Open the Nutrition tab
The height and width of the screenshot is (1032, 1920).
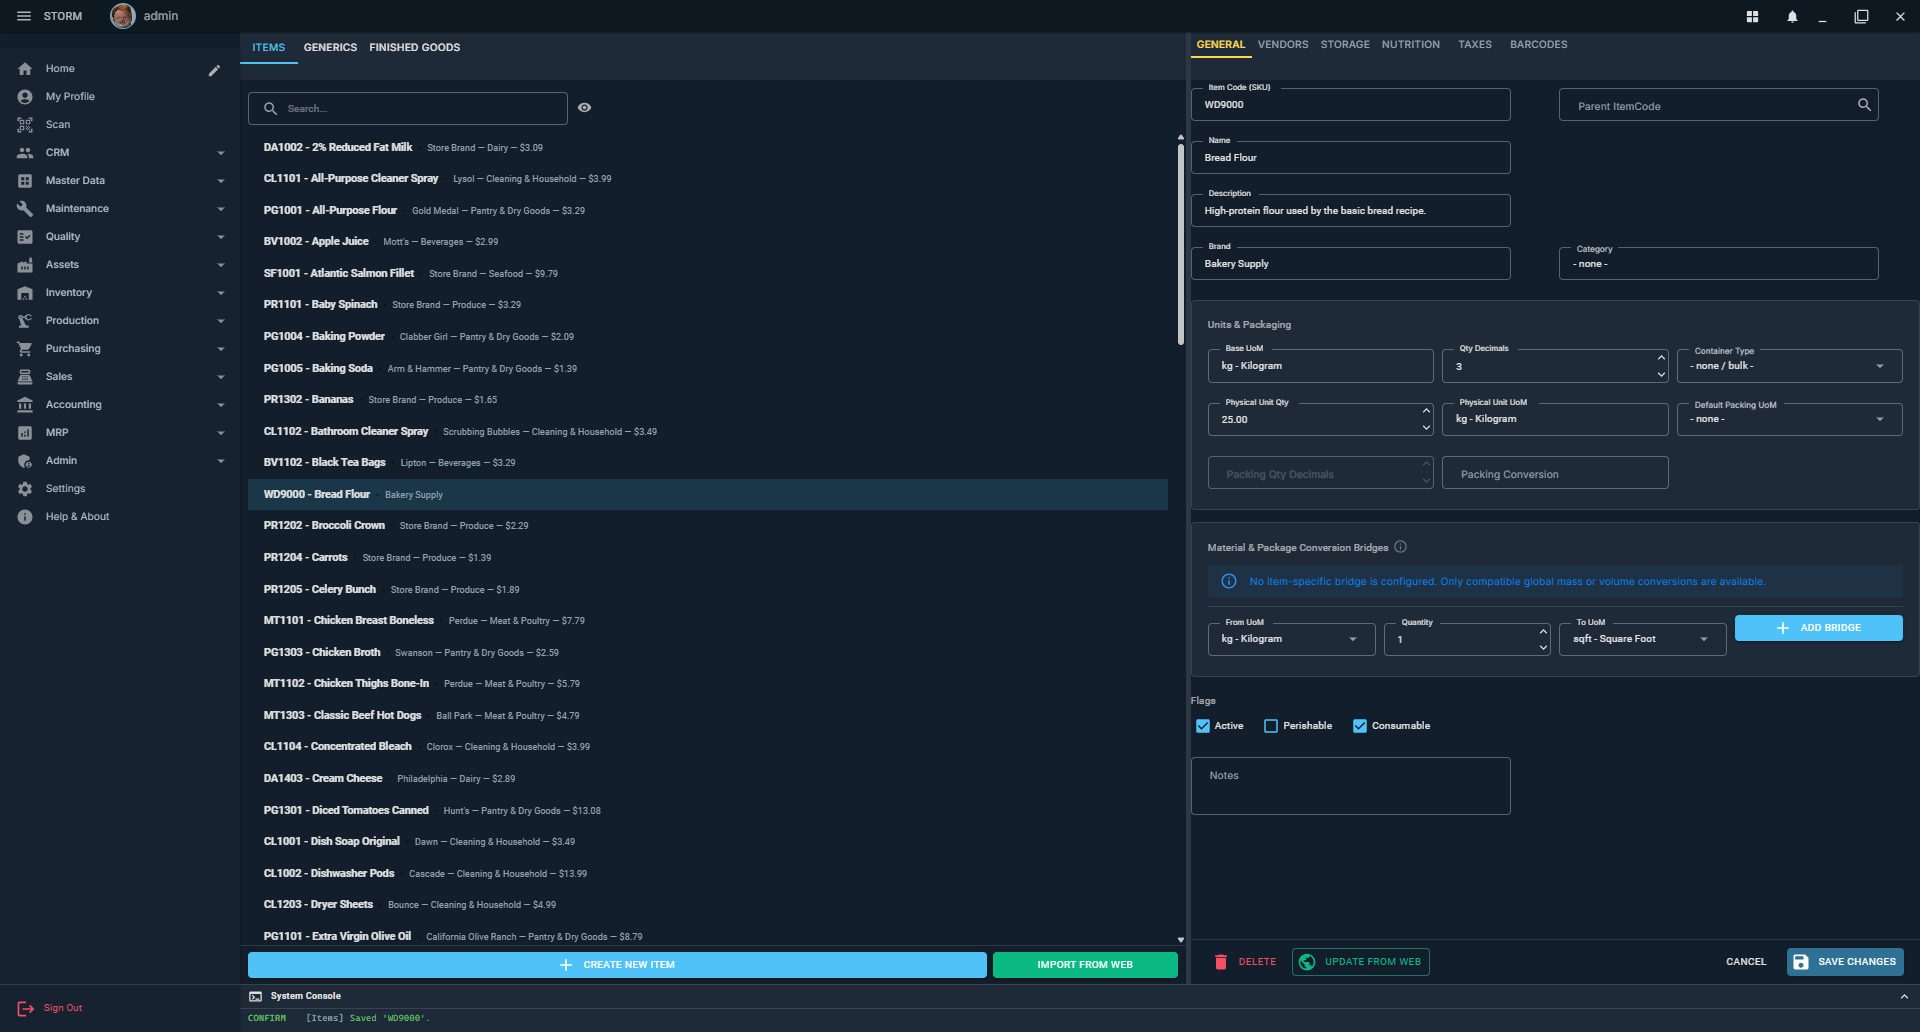coord(1411,45)
